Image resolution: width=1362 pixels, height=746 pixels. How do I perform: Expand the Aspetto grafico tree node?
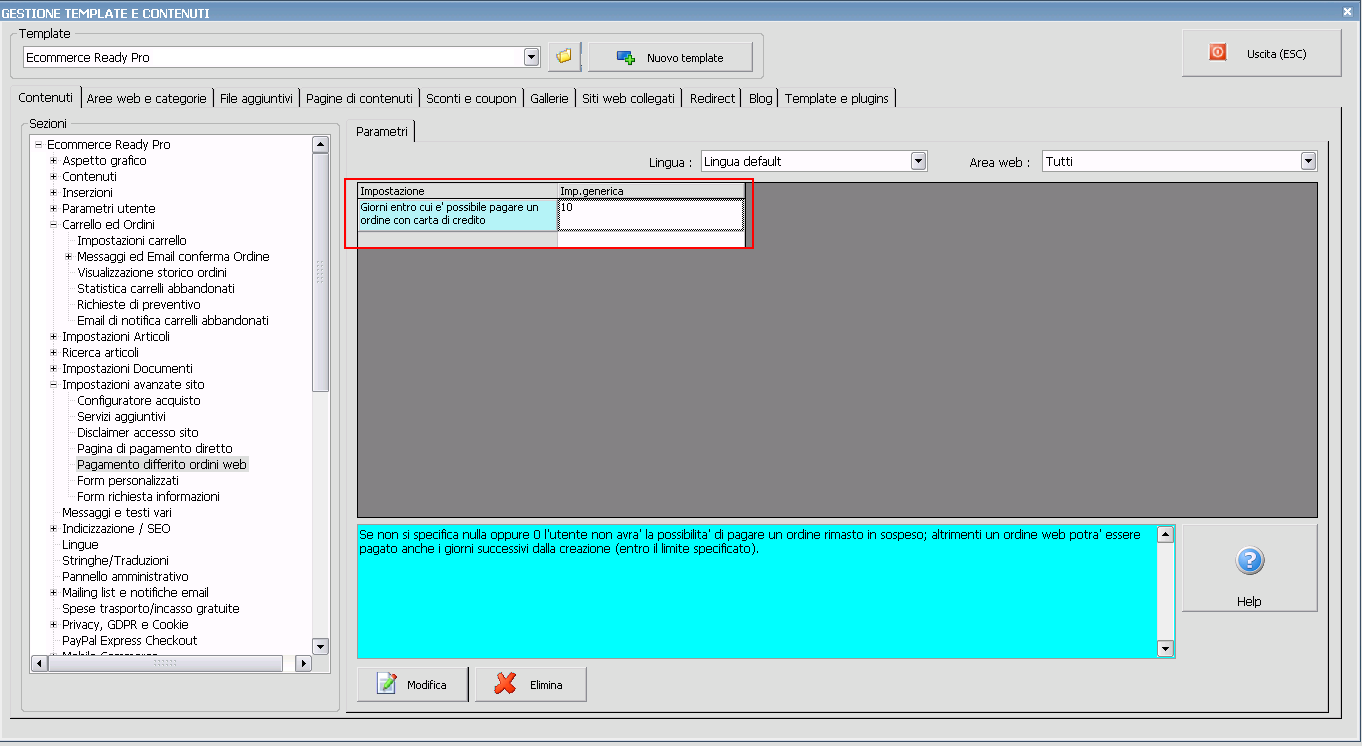click(x=53, y=161)
